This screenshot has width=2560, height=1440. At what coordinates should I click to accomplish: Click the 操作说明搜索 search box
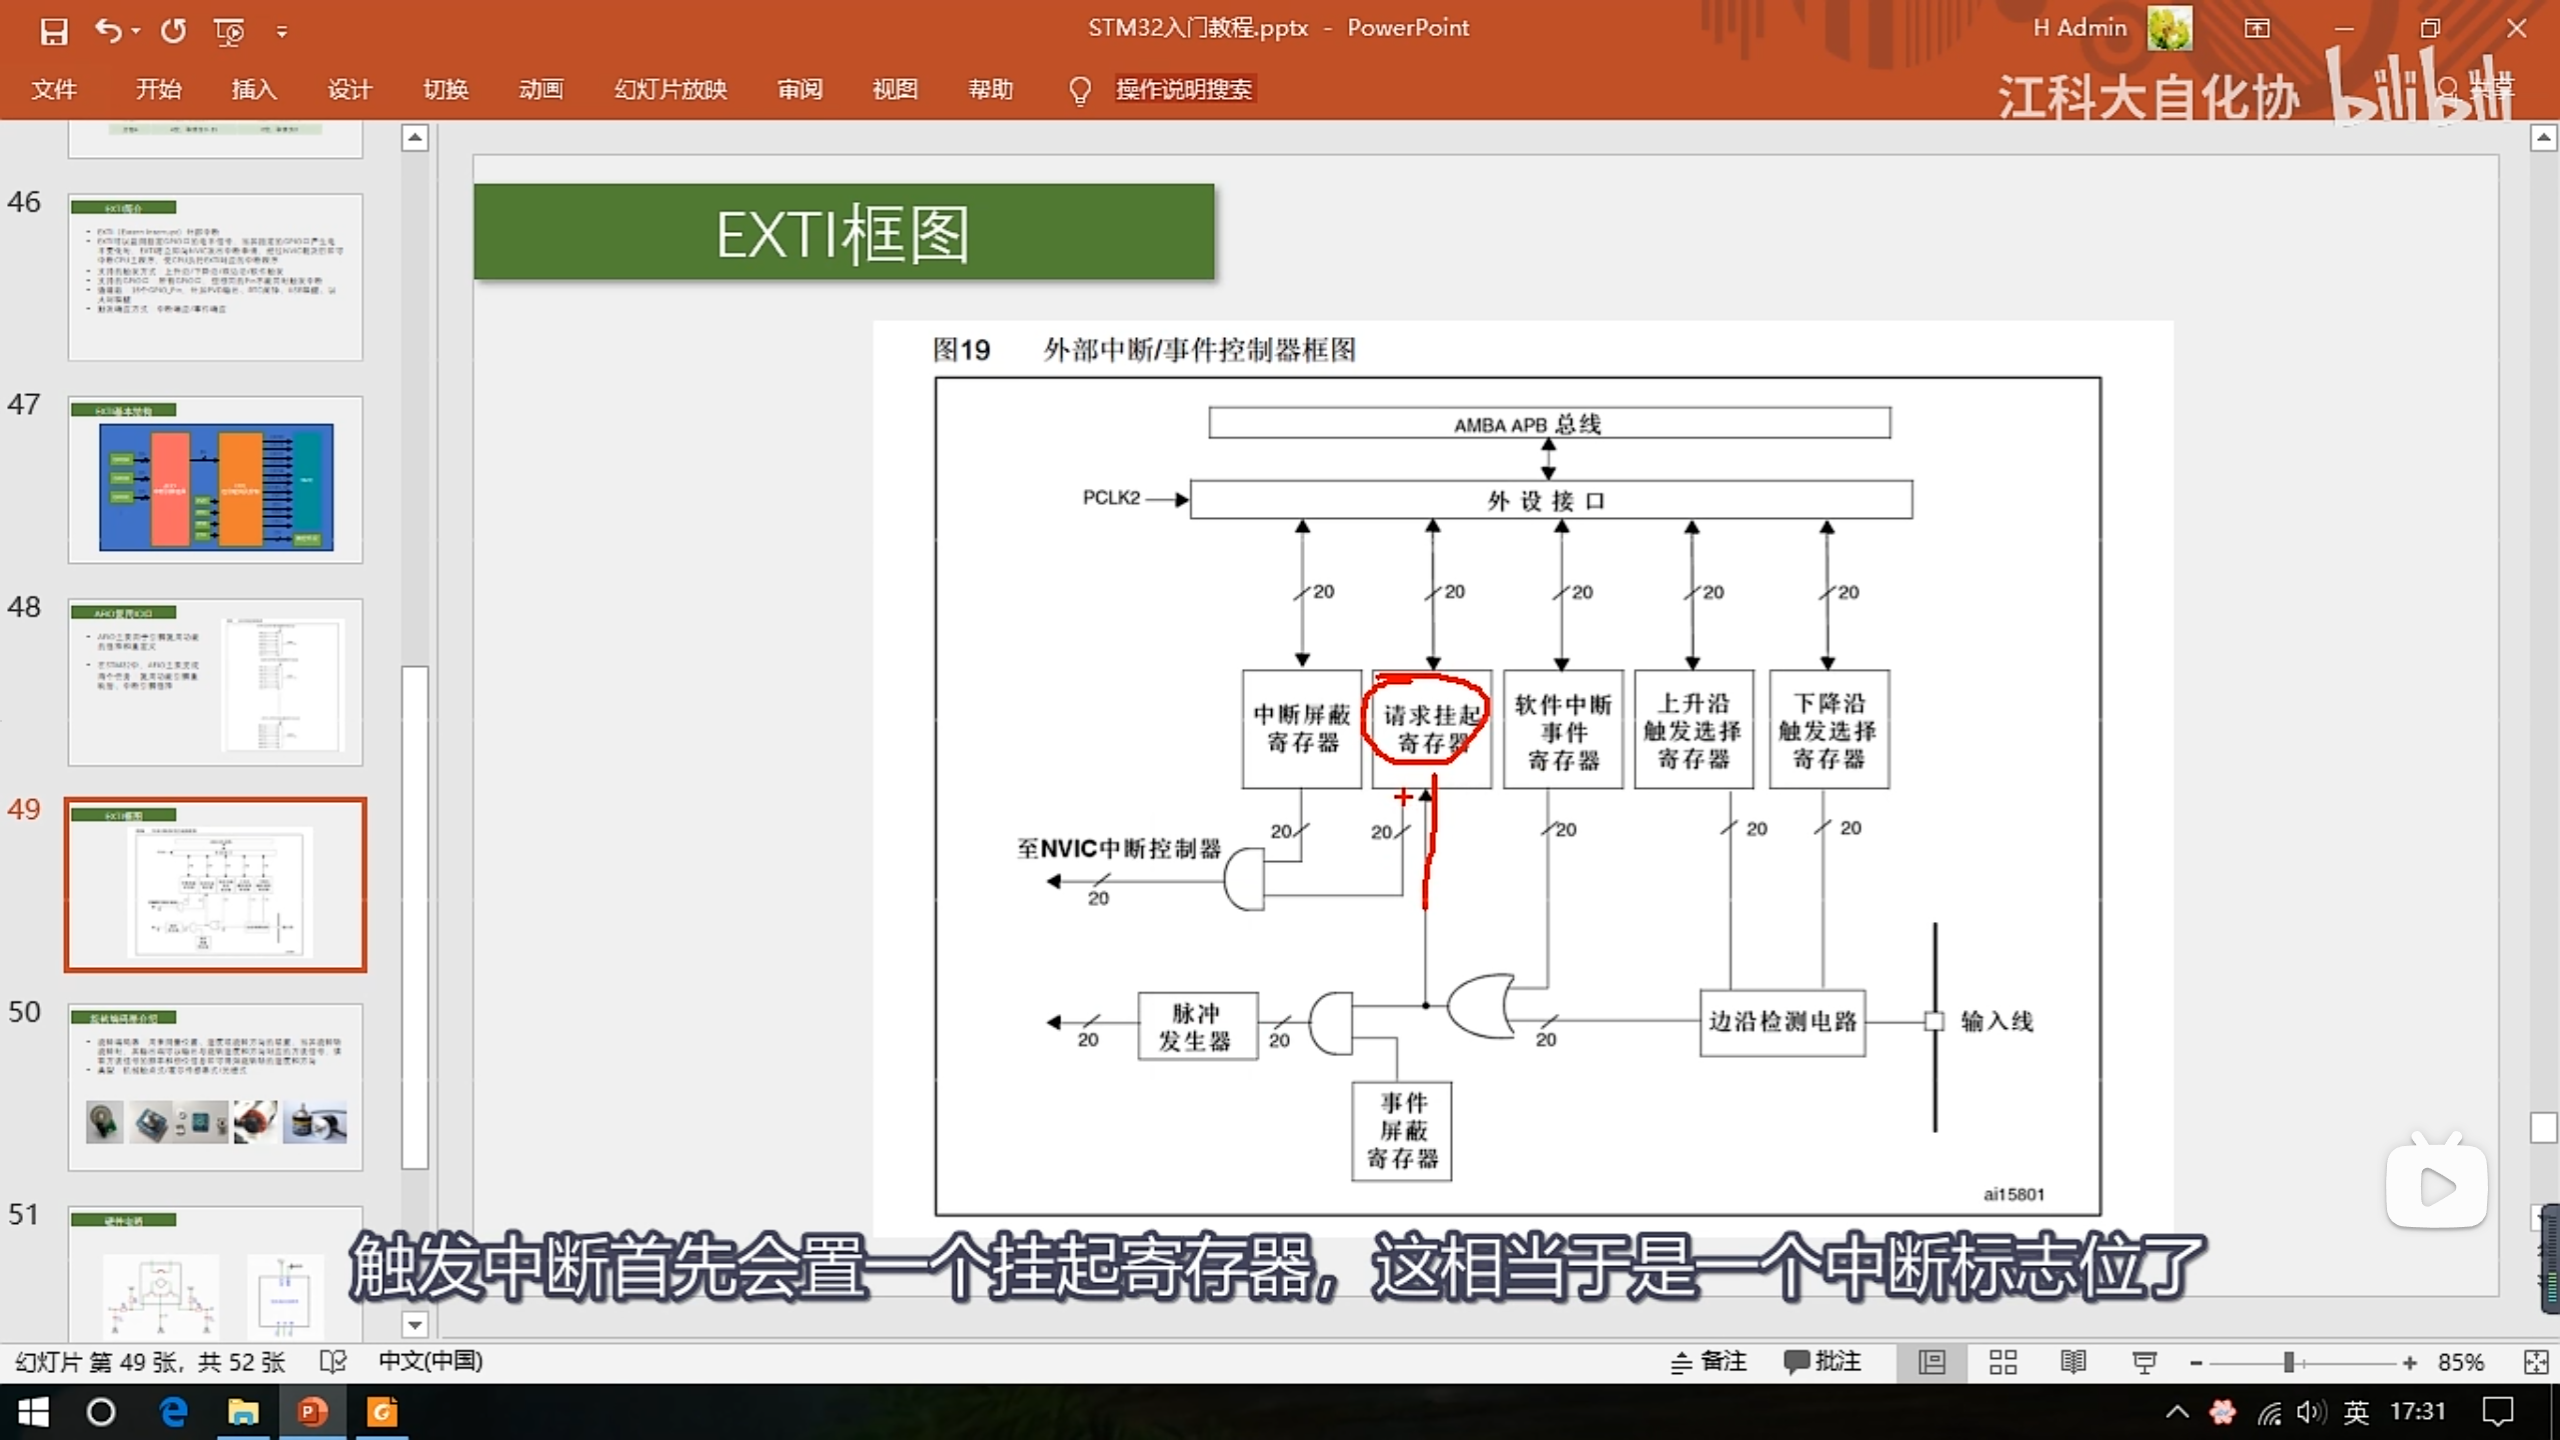pyautogui.click(x=1183, y=89)
